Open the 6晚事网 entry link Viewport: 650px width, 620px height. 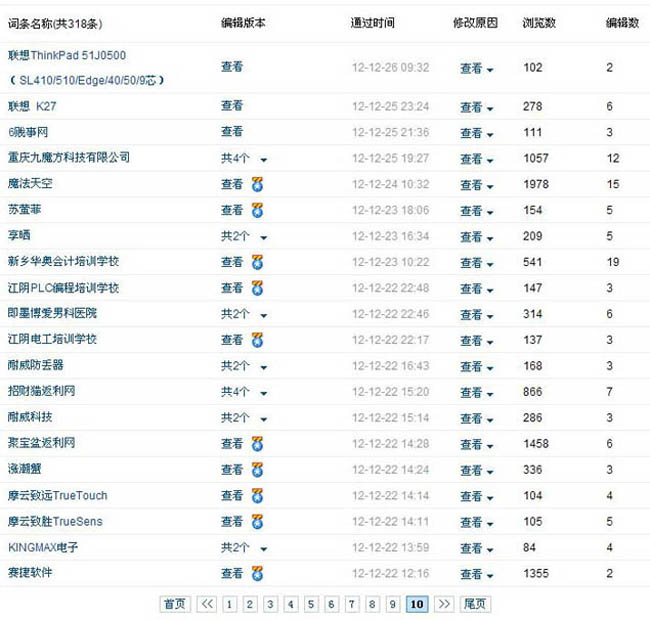click(27, 132)
